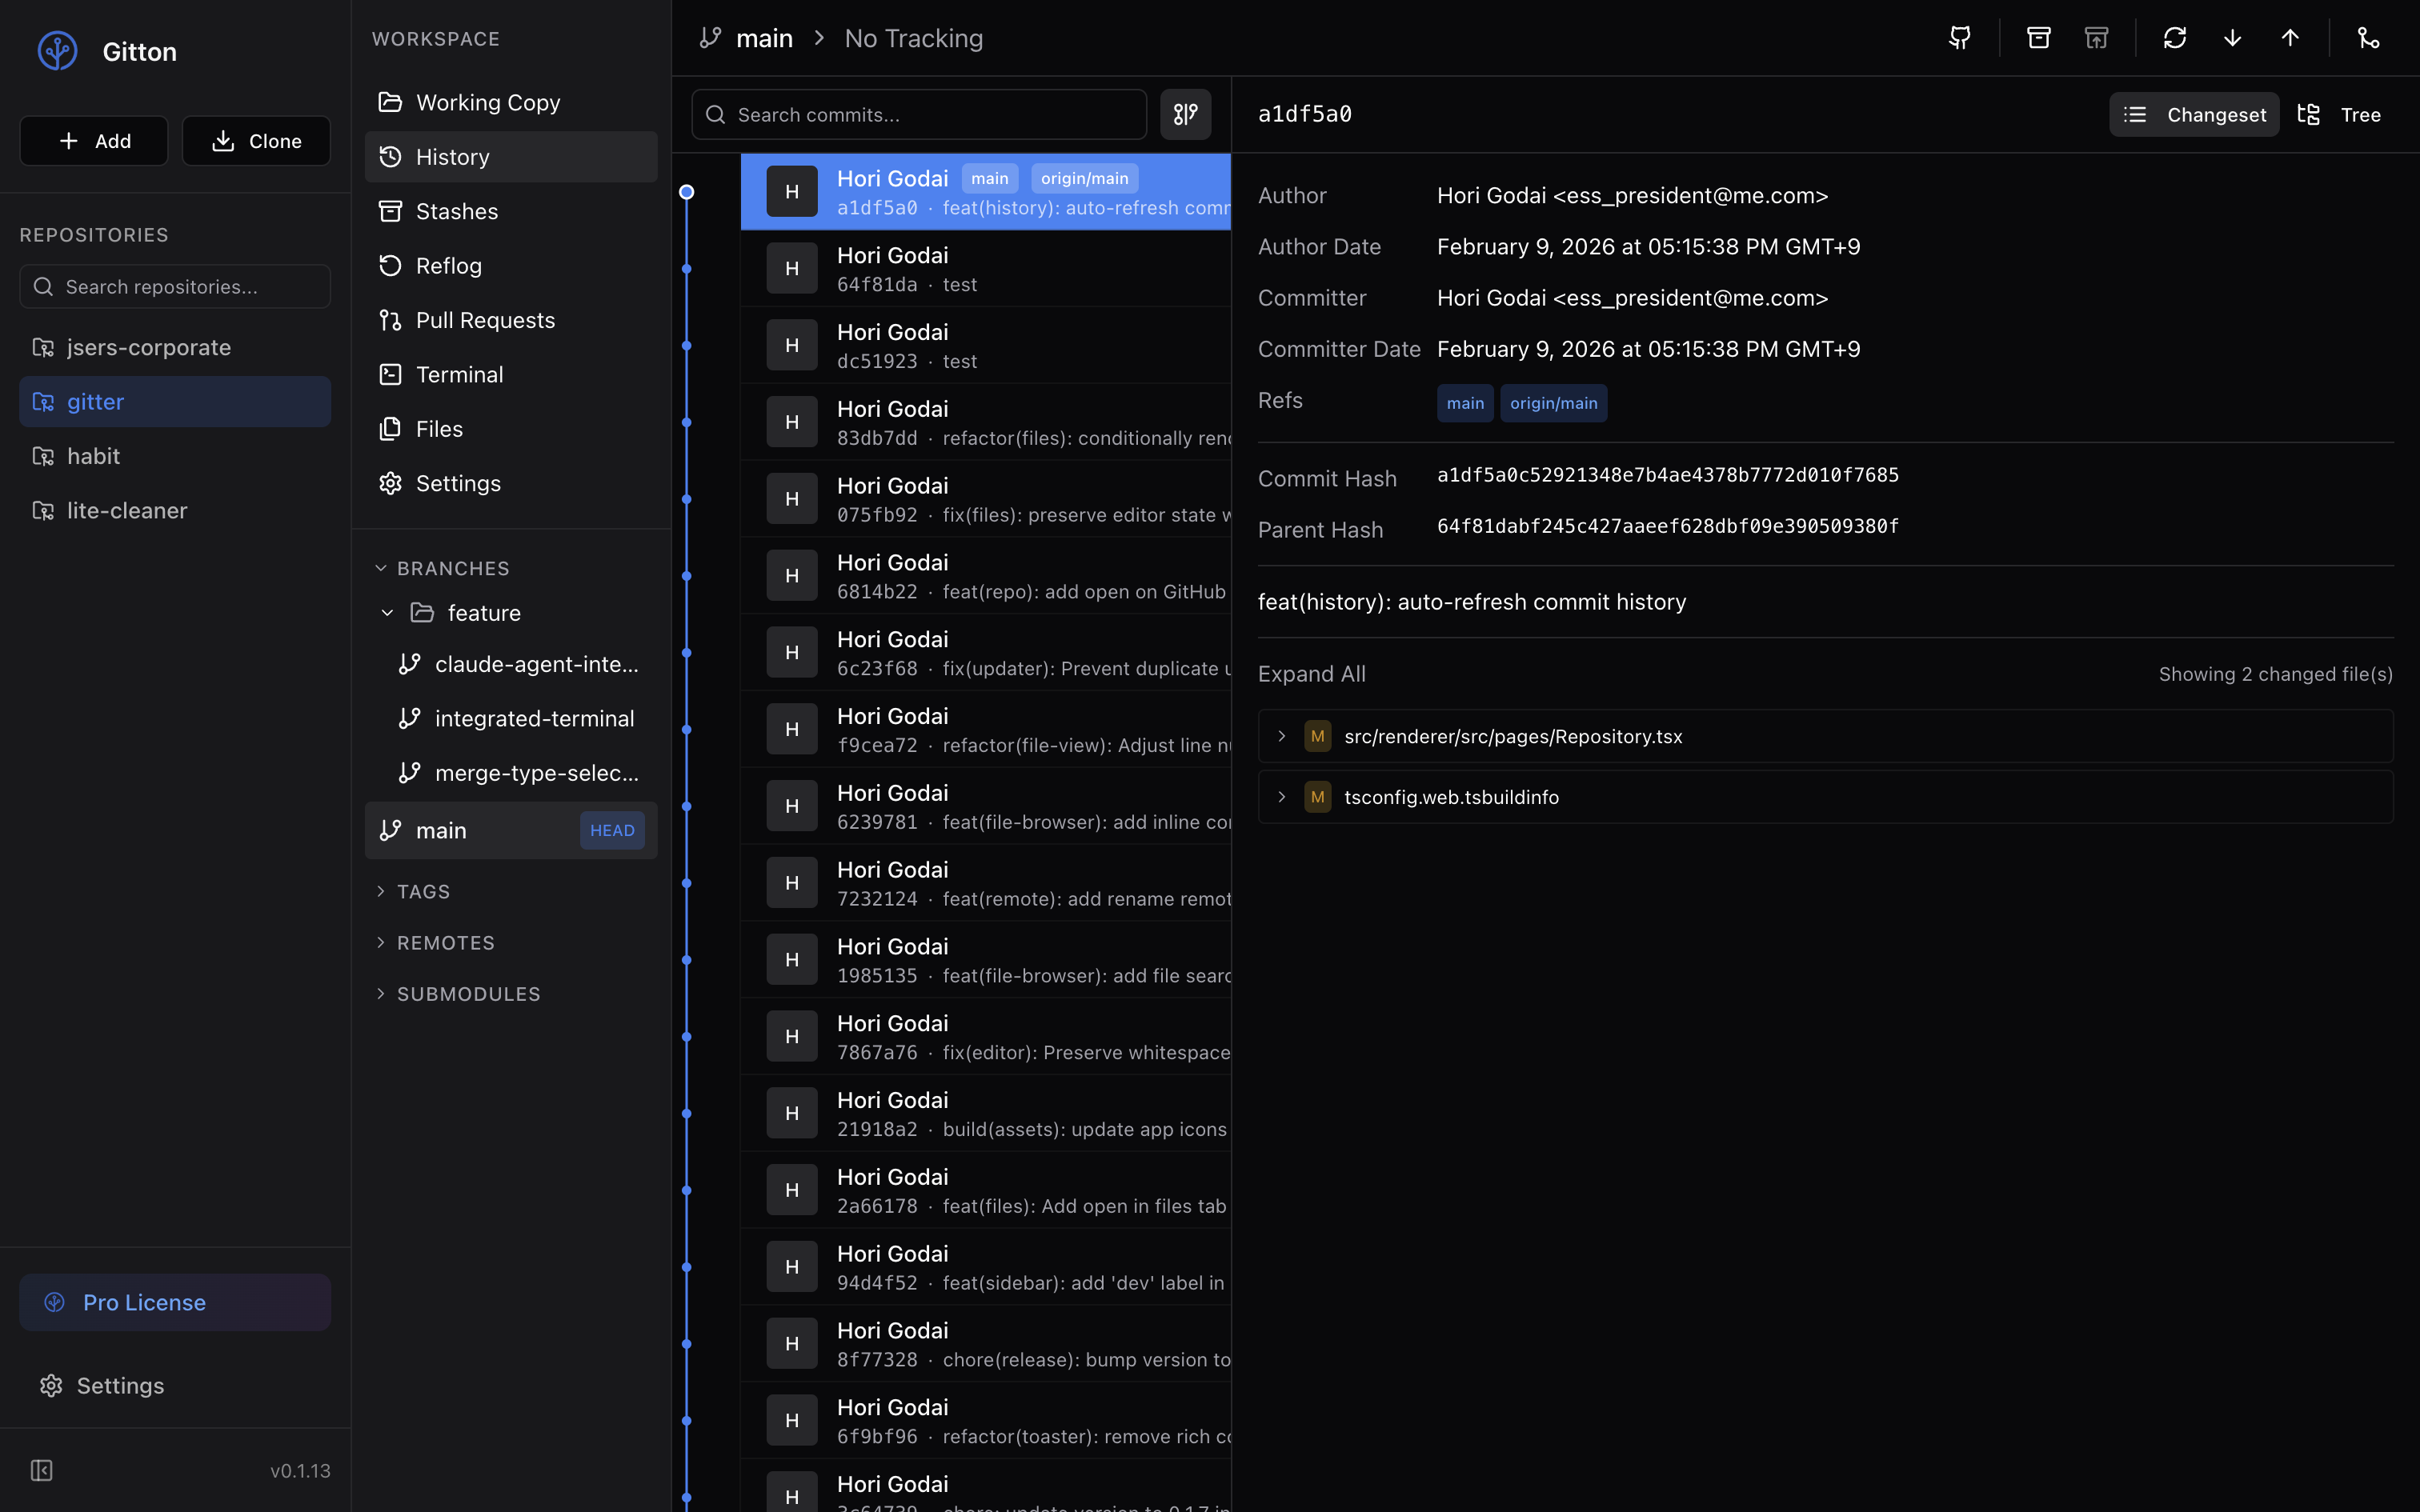Open the Stashes workspace item
The image size is (2420, 1512).
tap(456, 211)
